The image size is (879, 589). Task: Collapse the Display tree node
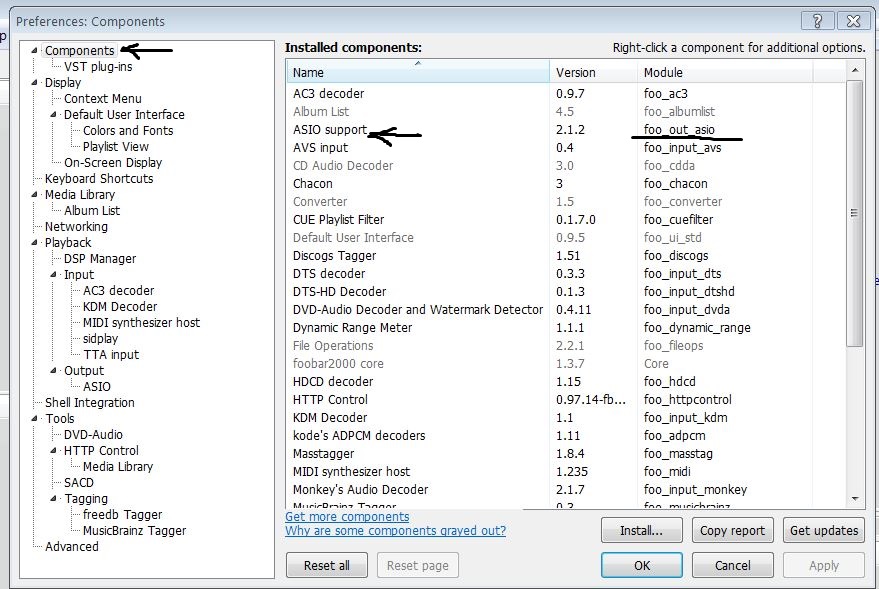(34, 82)
